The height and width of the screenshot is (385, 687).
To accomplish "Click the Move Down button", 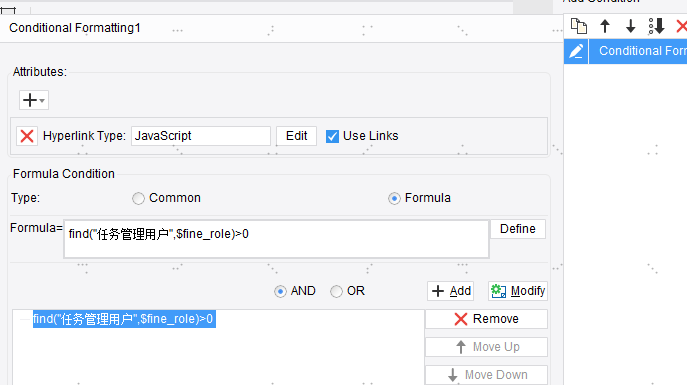I will point(486,375).
